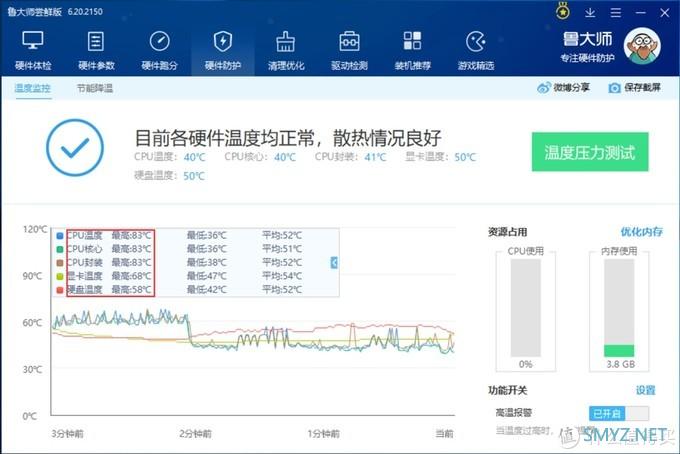Click the download arrow icon in title bar
Screen dimensions: 680x454
(x=590, y=13)
